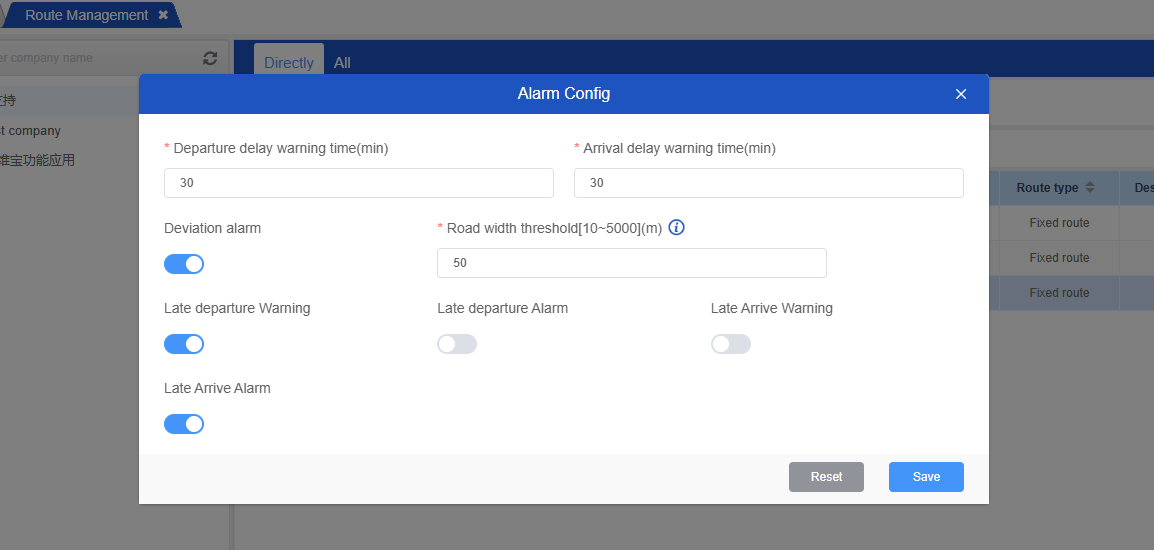Switch to the Directly tab
The width and height of the screenshot is (1154, 550).
point(289,62)
